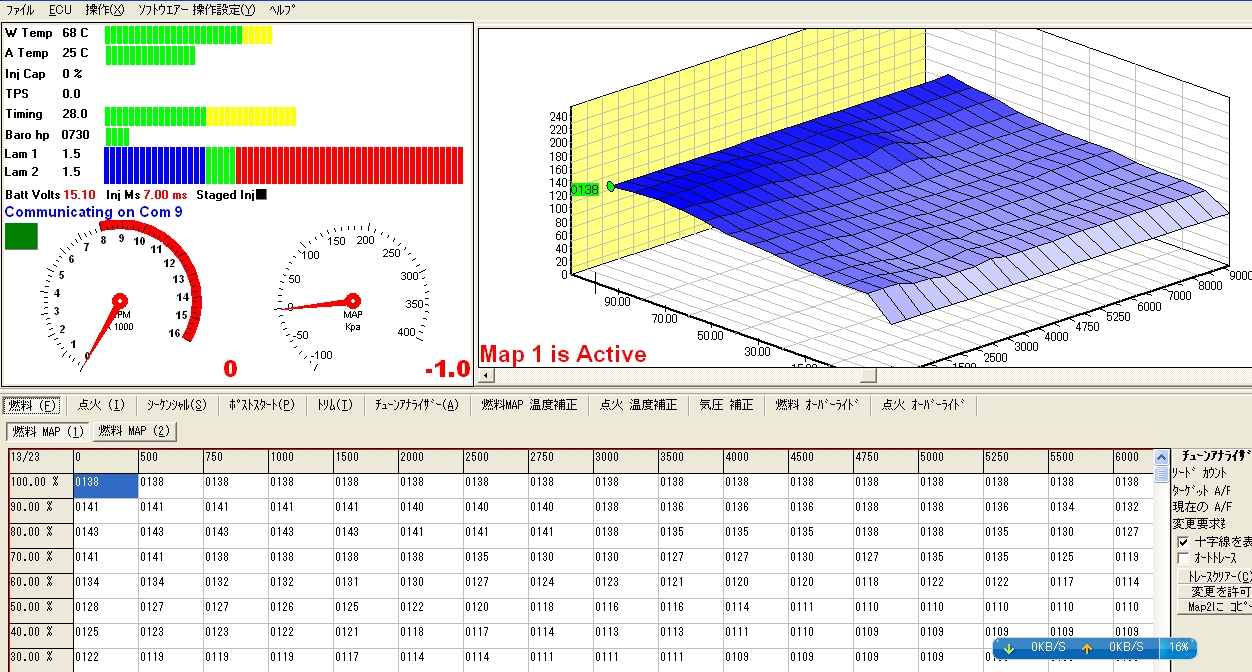
Task: Open the 操作(X) menu
Action: 104,9
